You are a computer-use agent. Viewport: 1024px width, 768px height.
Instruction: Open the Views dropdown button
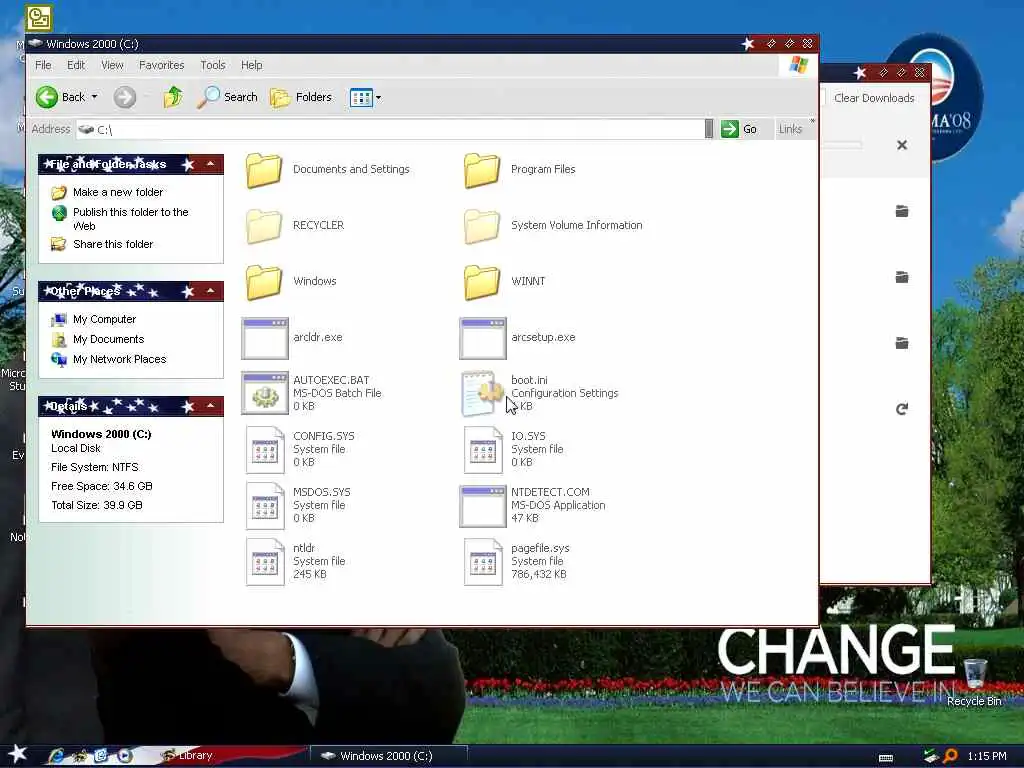tap(365, 98)
